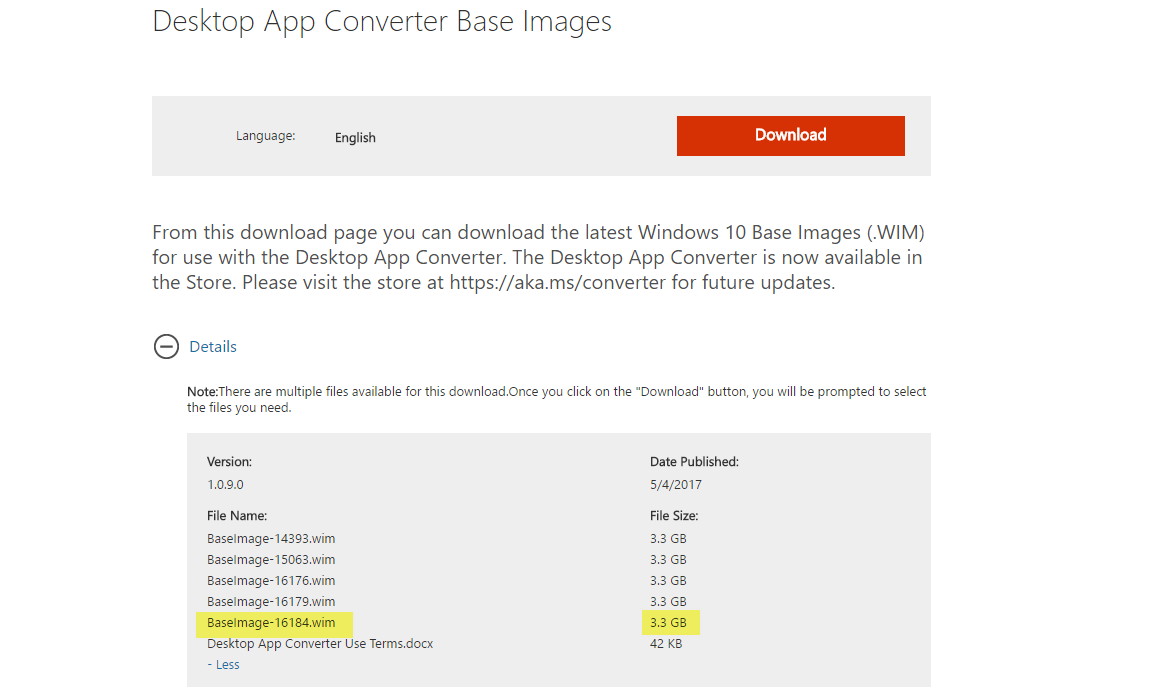Click the Desktop App Converter Base Images heading
This screenshot has height=692, width=1163.
(x=382, y=22)
